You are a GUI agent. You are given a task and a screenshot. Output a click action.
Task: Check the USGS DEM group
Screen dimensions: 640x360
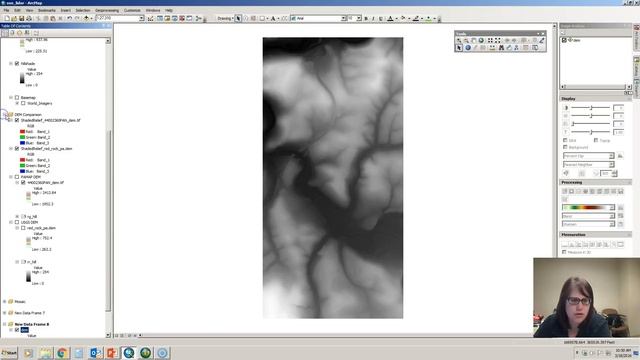[17, 222]
